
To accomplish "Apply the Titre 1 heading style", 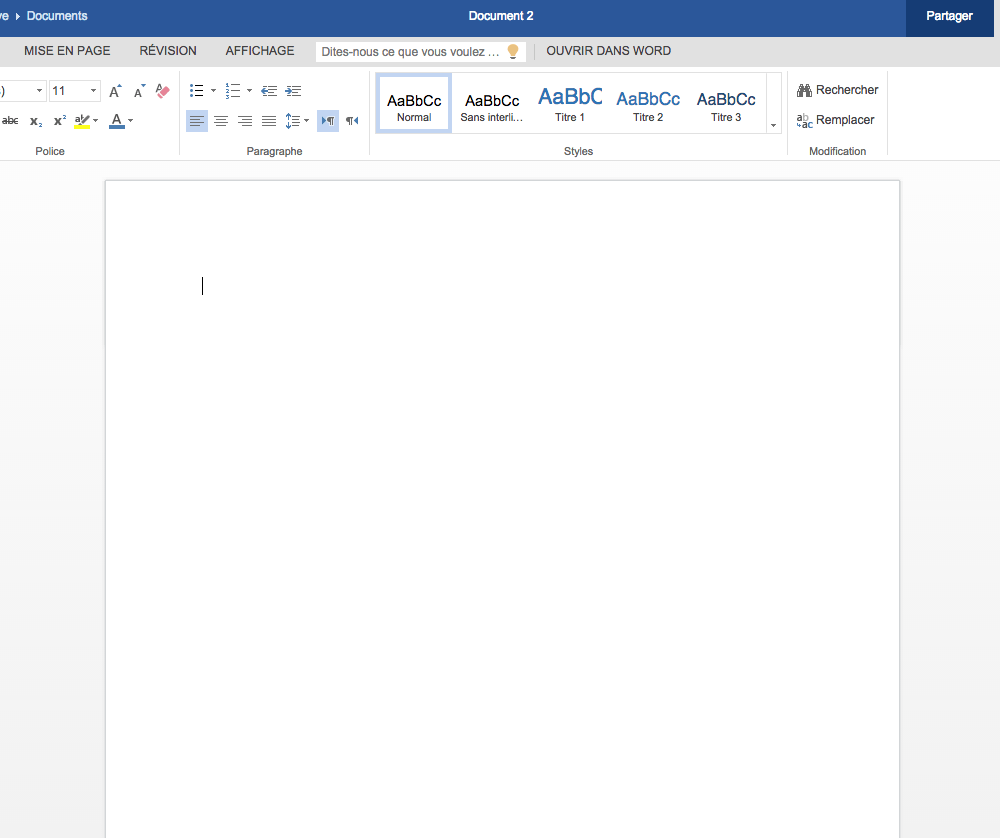I will point(570,103).
